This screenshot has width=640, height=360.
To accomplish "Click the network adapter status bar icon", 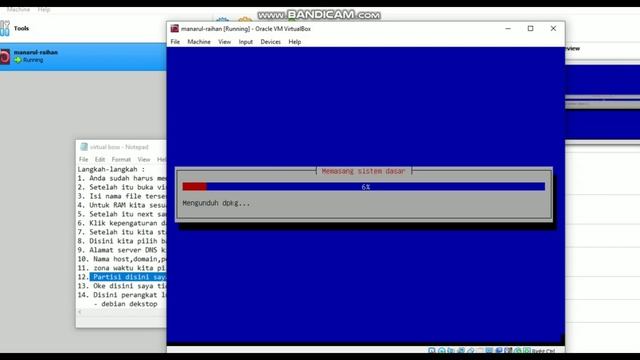I will 461,351.
